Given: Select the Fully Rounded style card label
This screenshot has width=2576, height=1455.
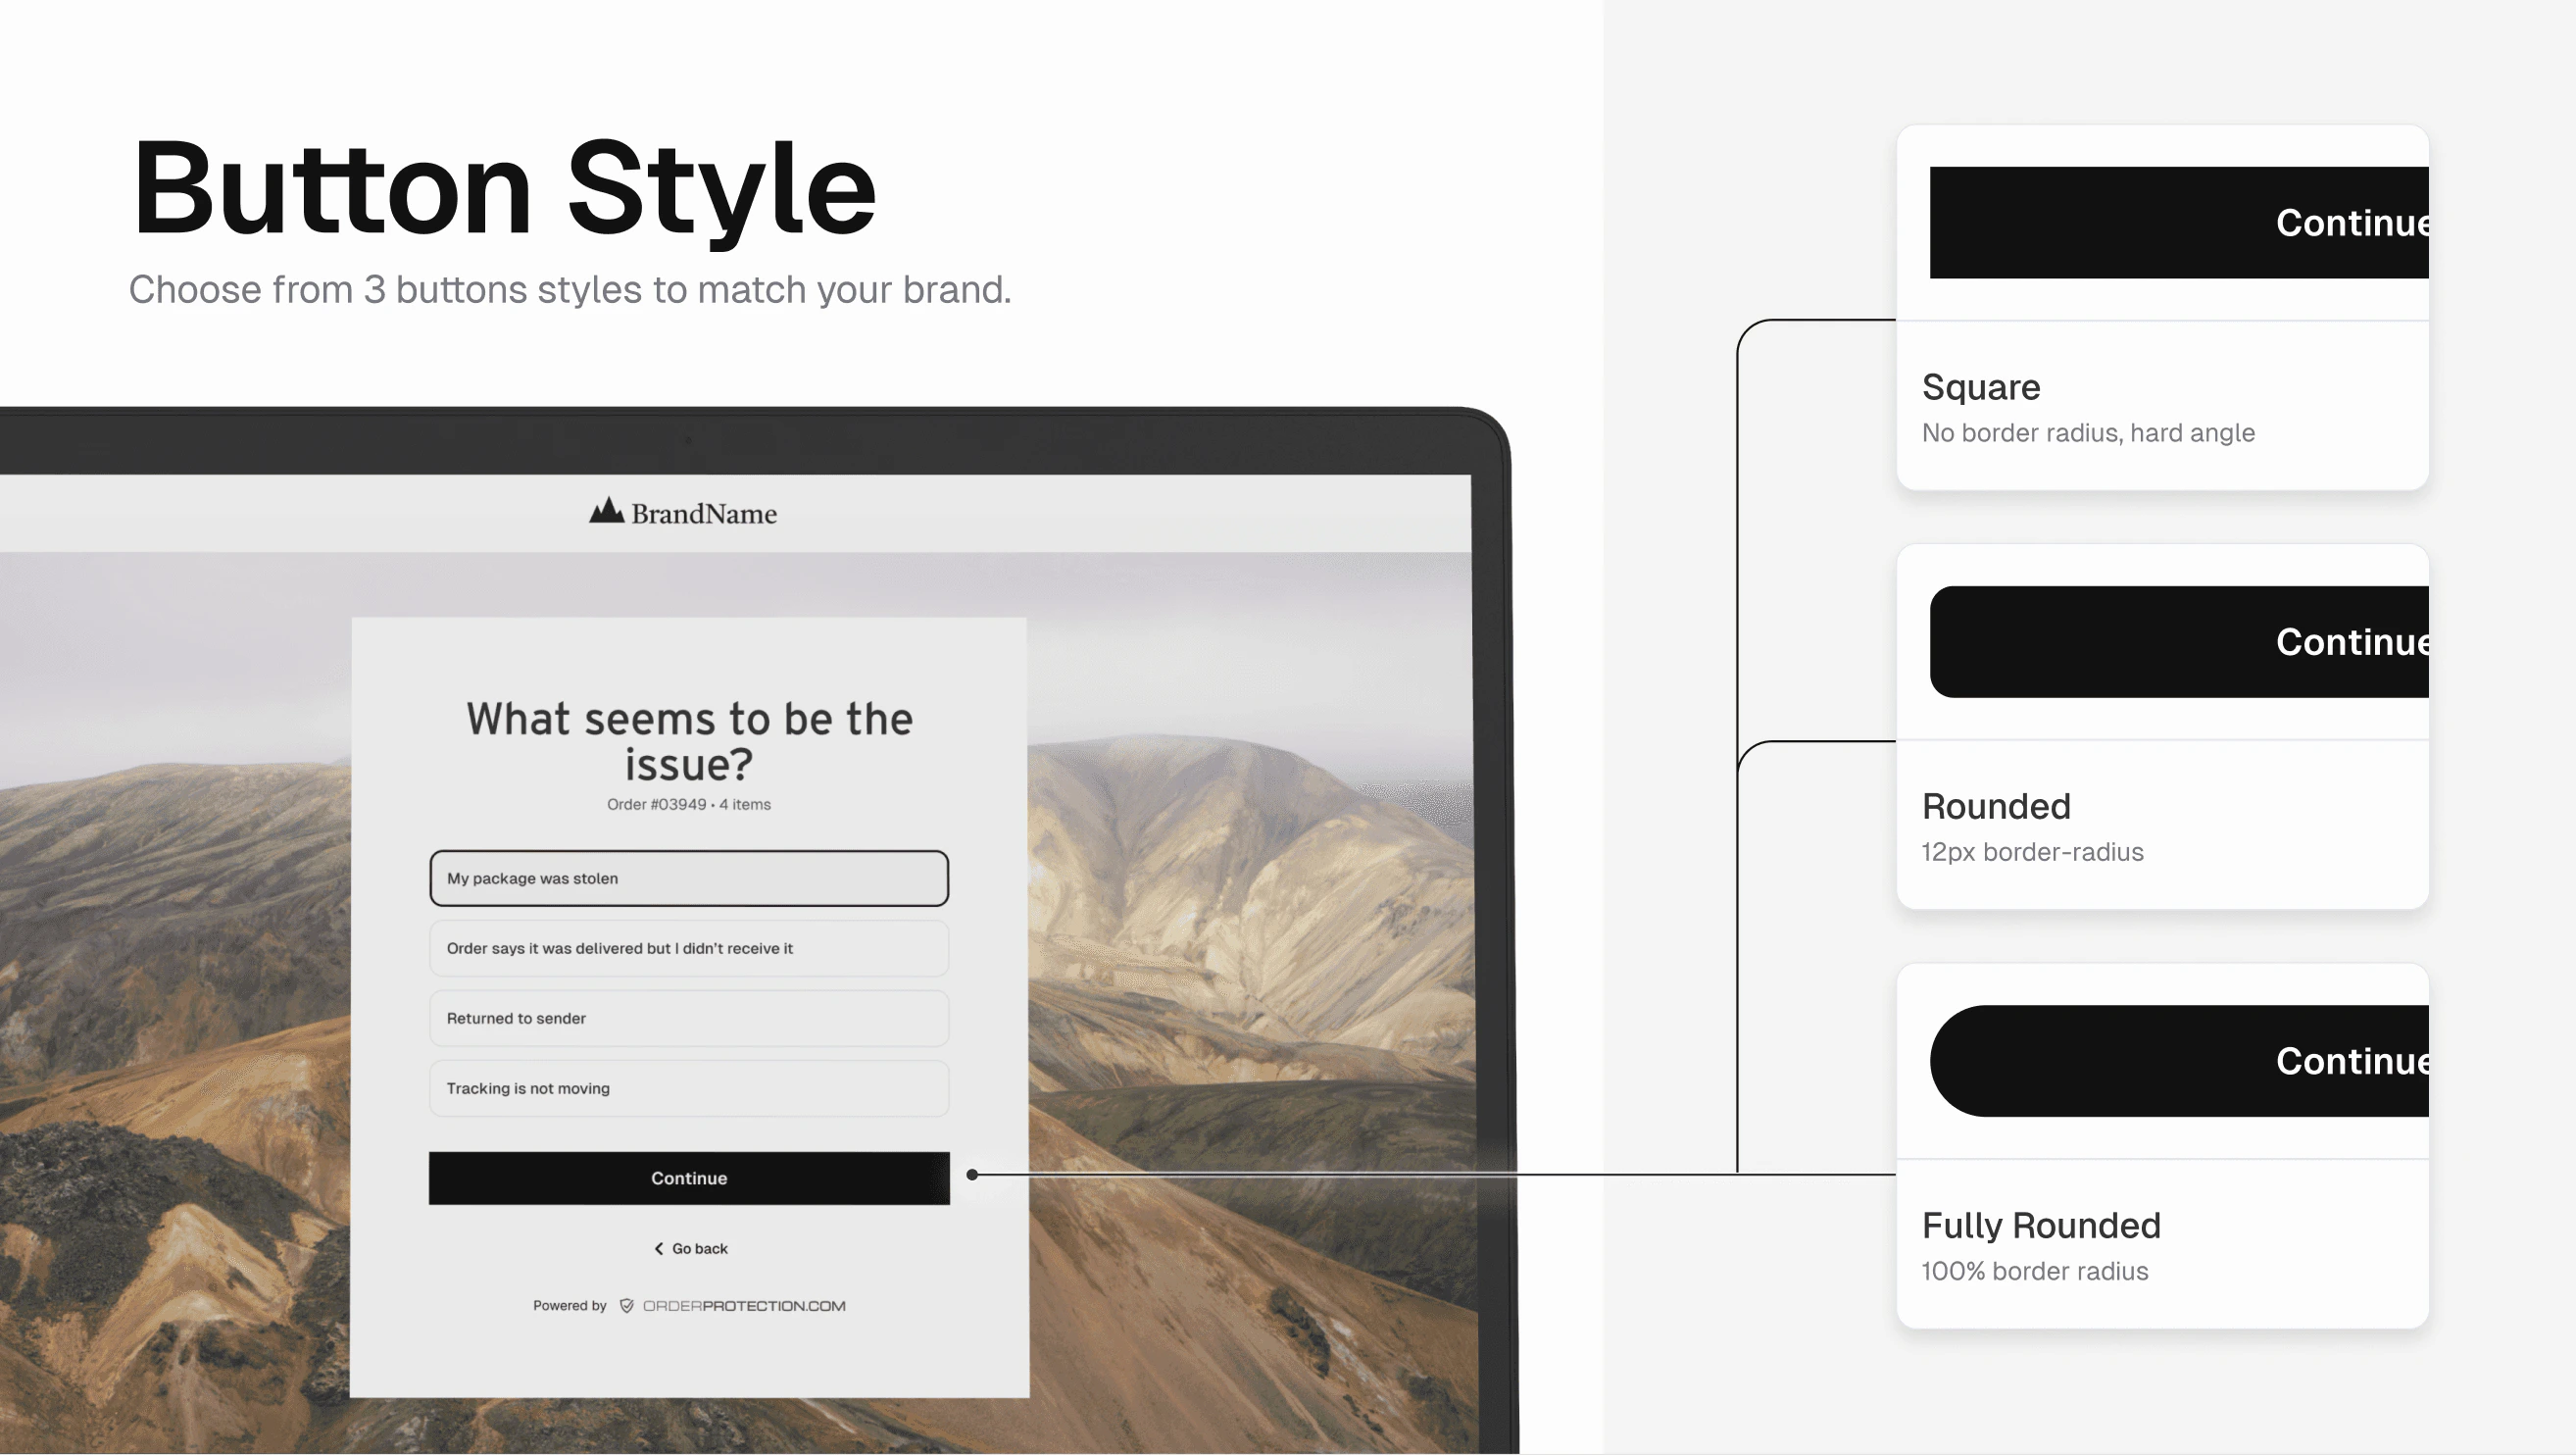Looking at the screenshot, I should click(2041, 1225).
